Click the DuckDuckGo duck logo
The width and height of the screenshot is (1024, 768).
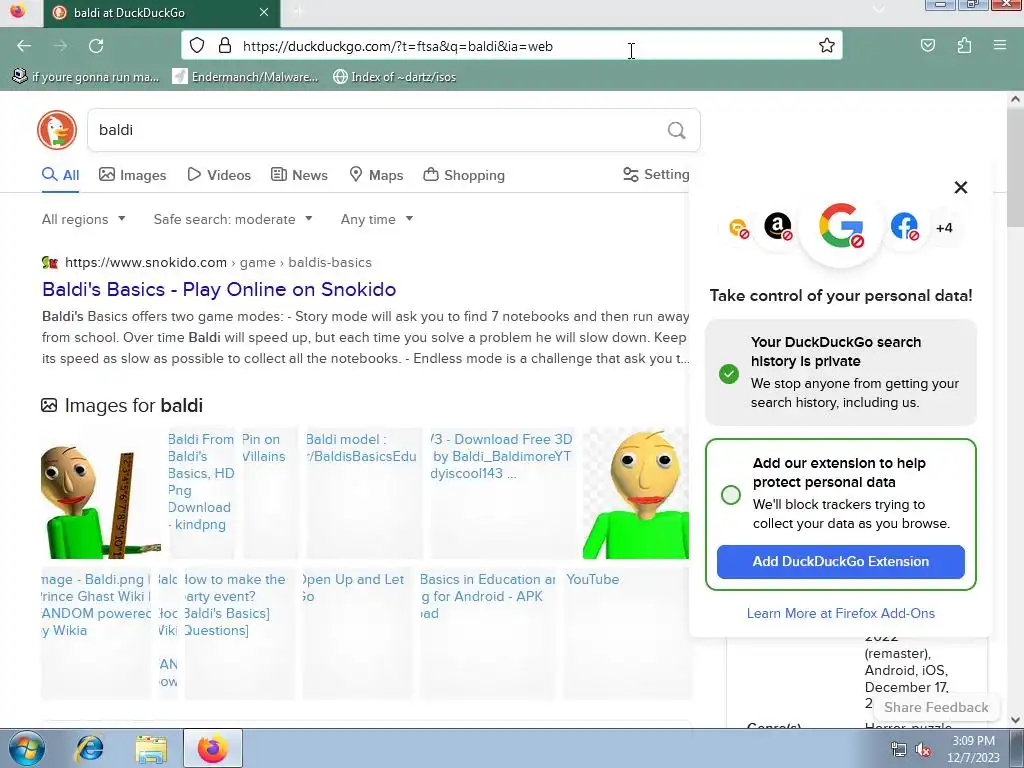pos(57,130)
